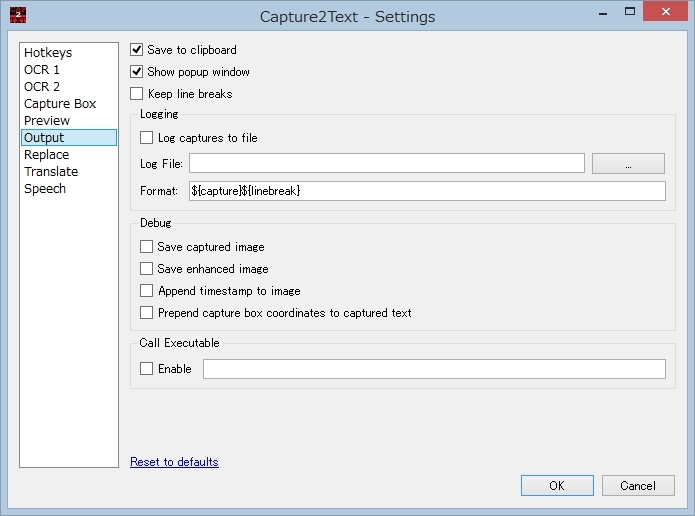Screen dimensions: 695x516
Task: Enable Keep line breaks
Action: (137, 94)
